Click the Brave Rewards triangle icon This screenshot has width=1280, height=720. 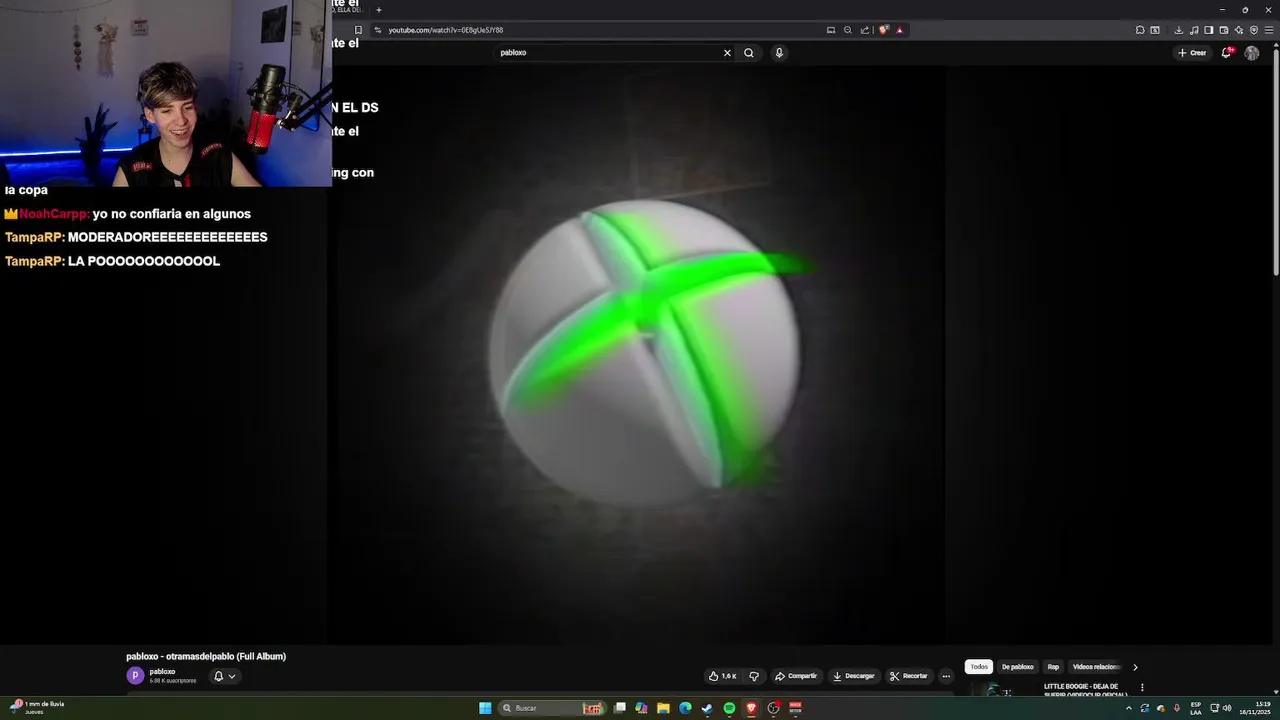tap(899, 30)
